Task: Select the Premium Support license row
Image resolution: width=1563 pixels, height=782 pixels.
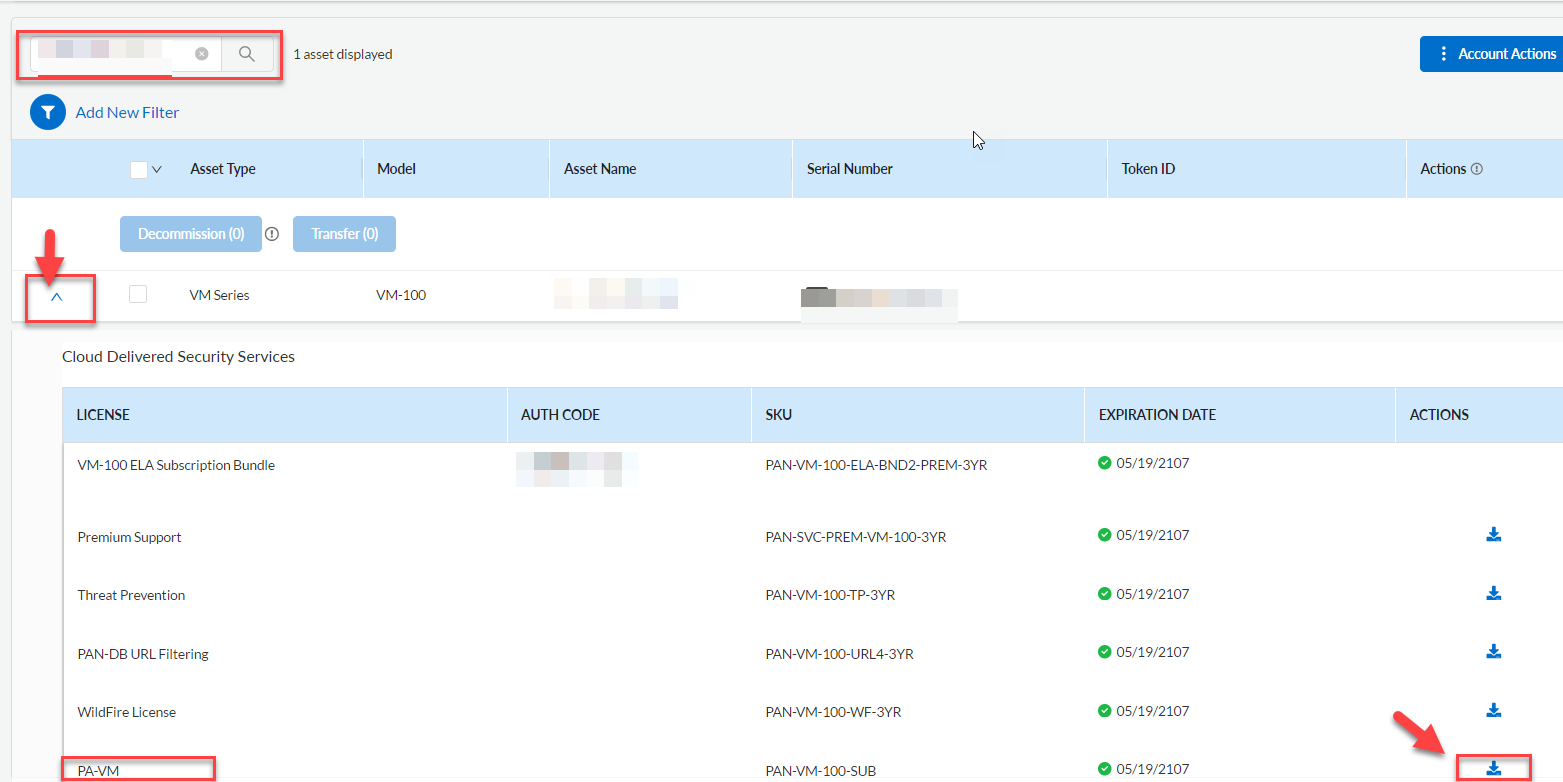Action: [129, 537]
